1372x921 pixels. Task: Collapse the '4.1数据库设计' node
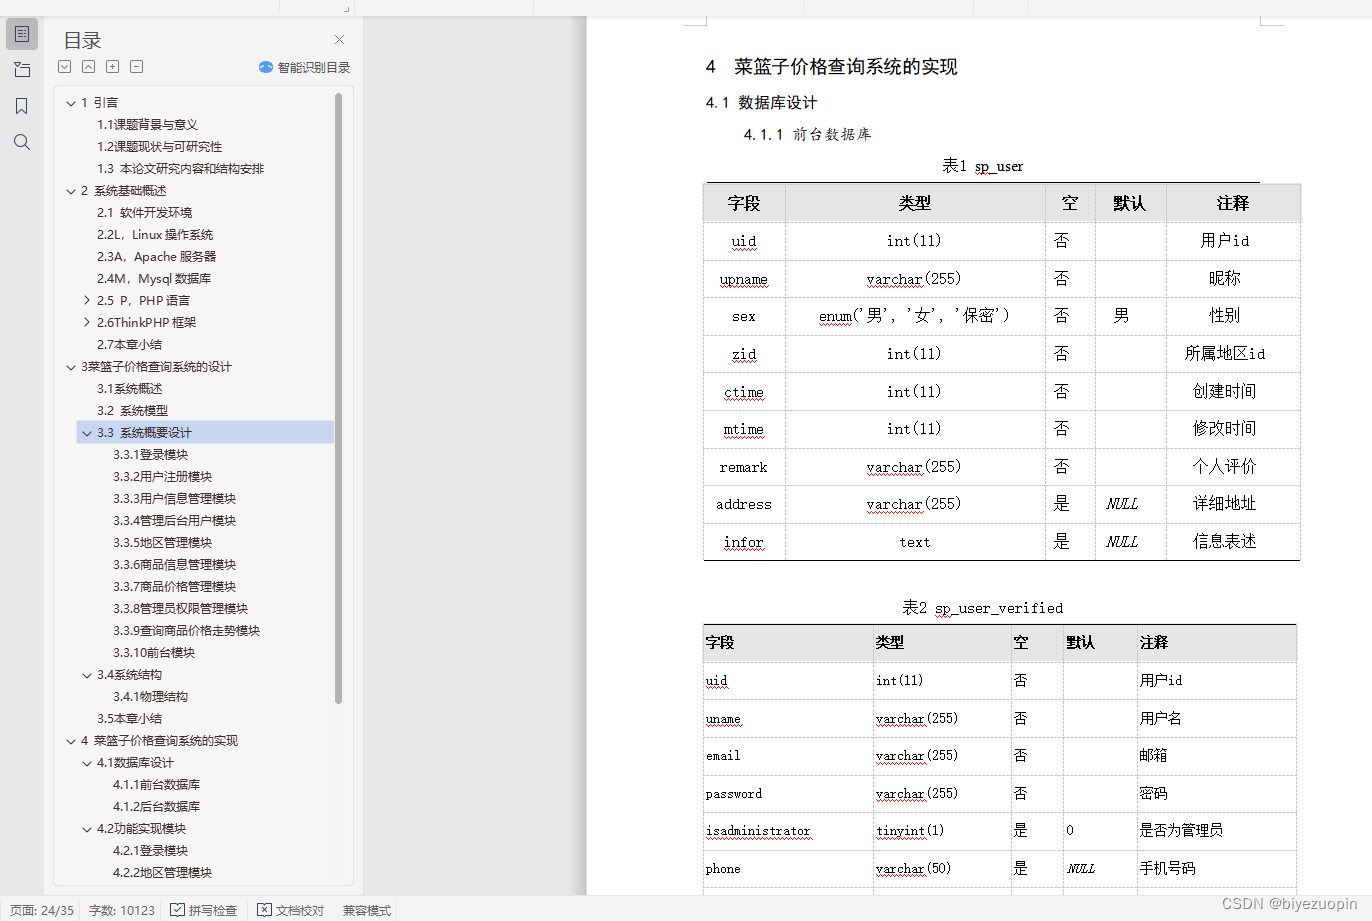coord(87,763)
